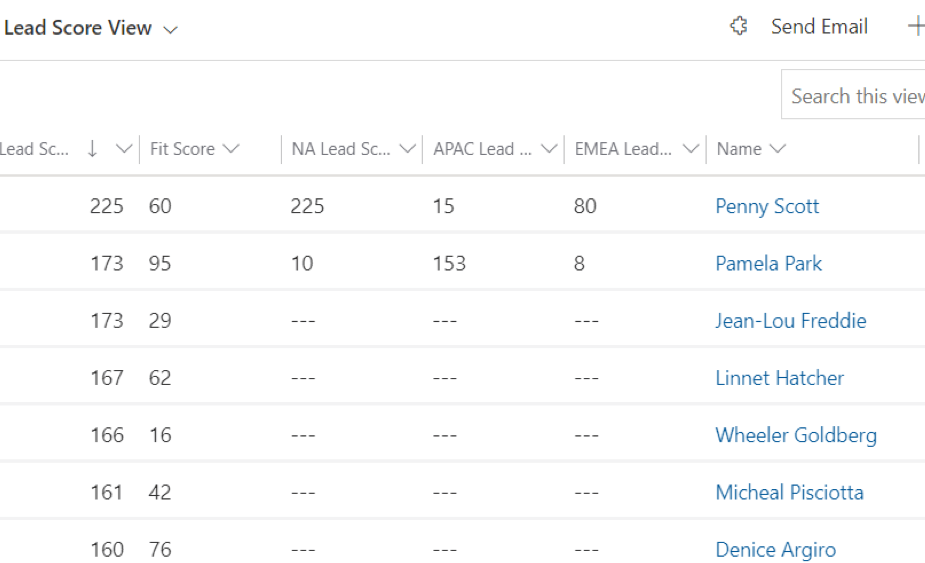Select Penny Scott's NA Lead Score cell 225
Image resolution: width=925 pixels, height=563 pixels.
click(x=308, y=206)
